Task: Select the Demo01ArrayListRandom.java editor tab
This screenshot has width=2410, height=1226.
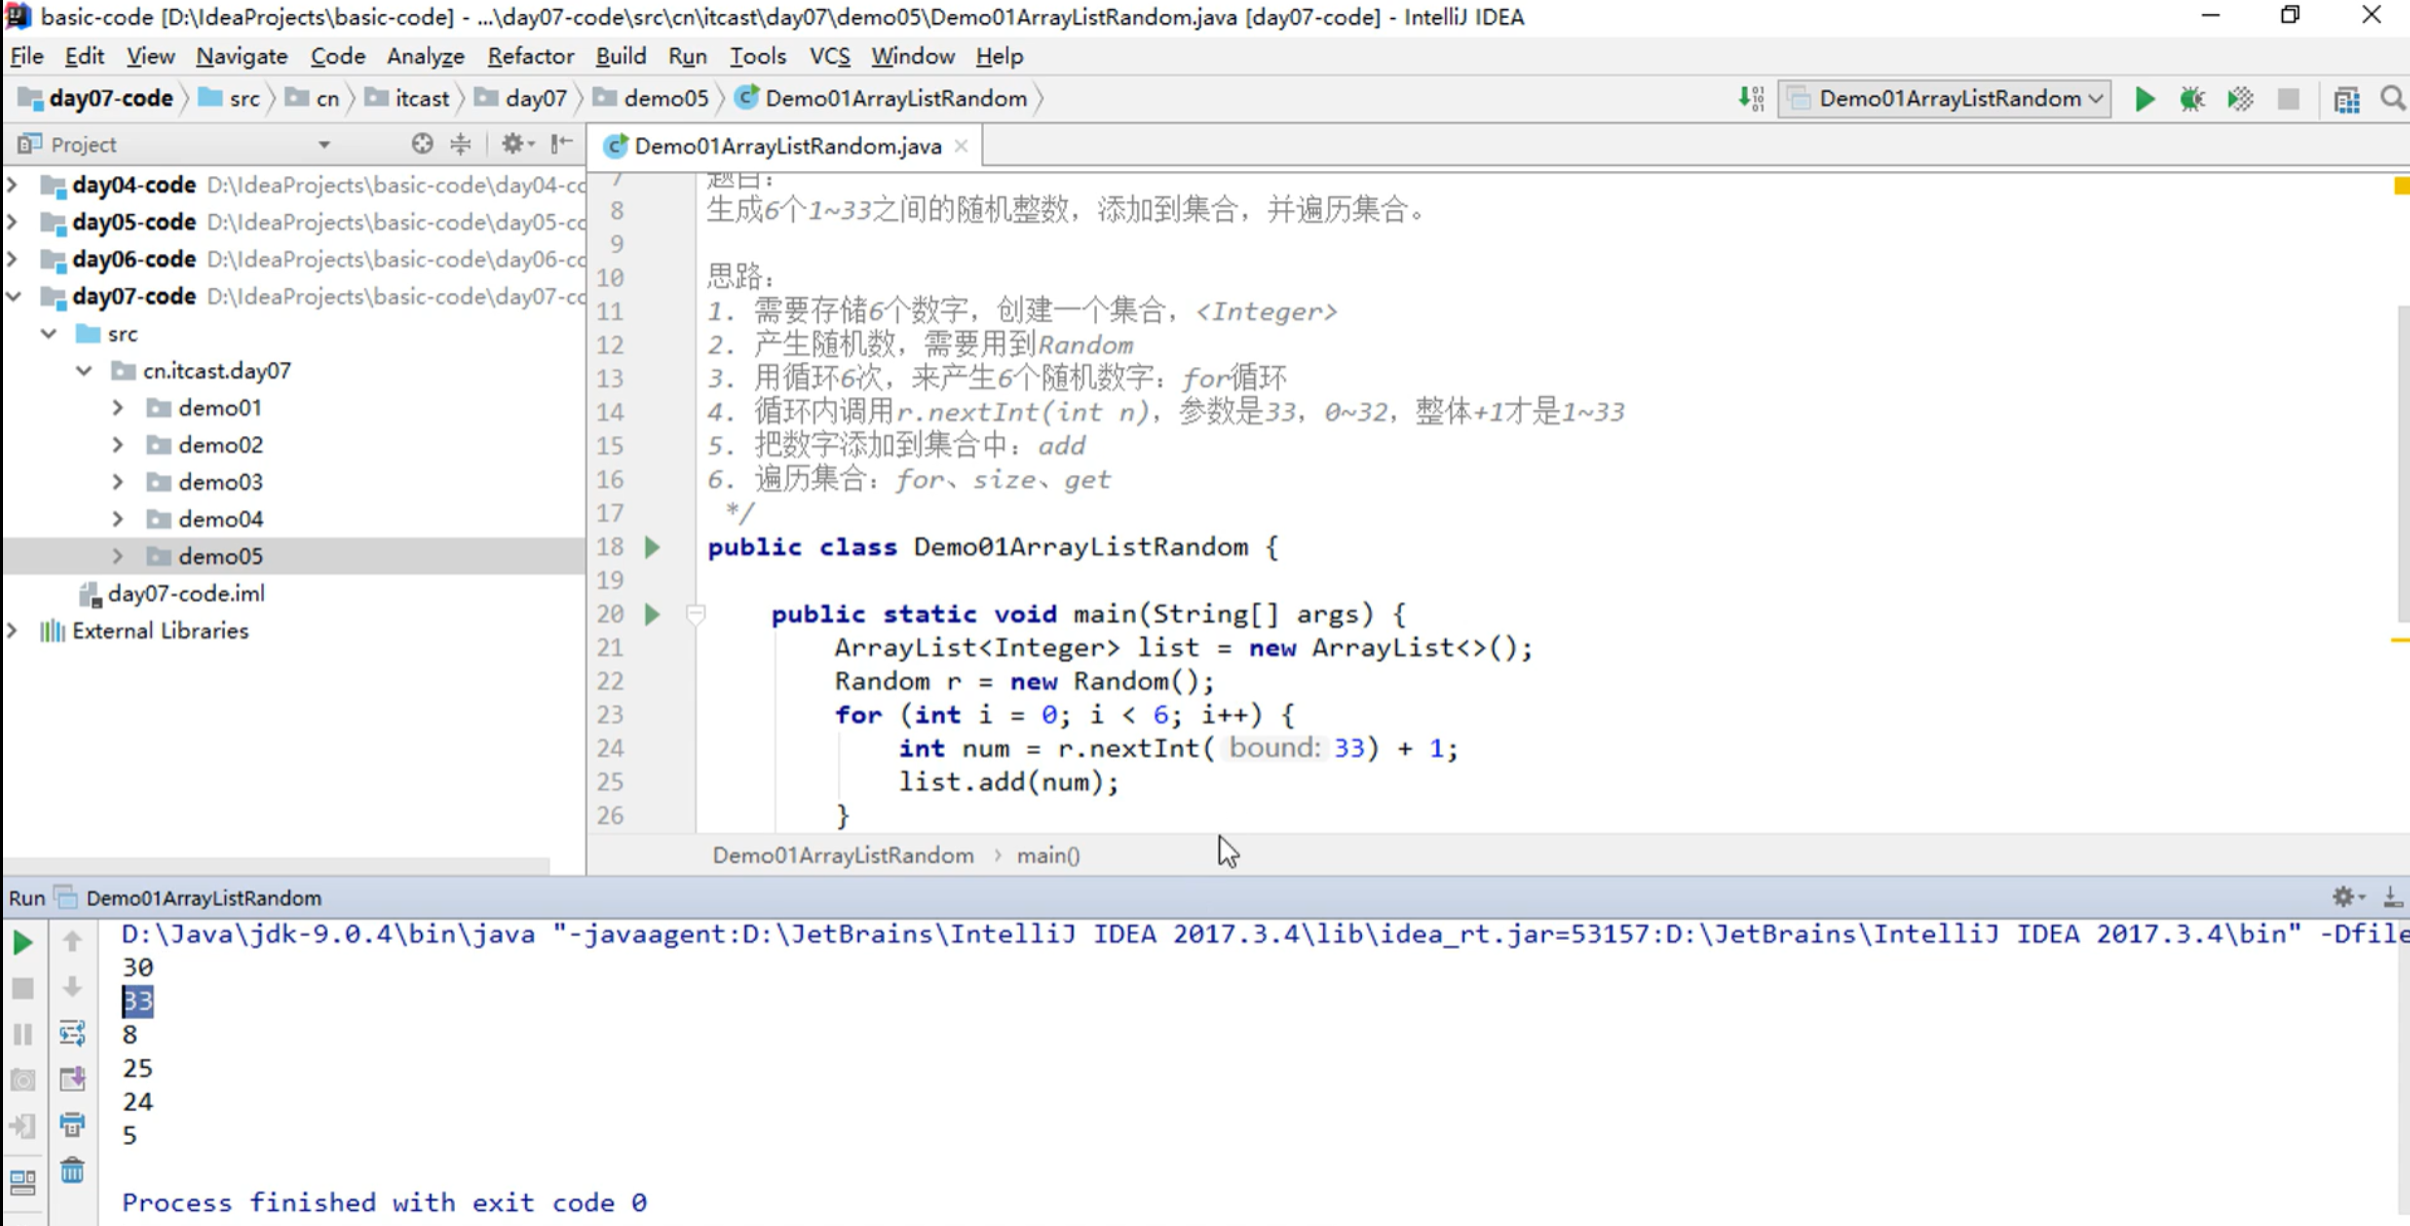Action: point(787,146)
